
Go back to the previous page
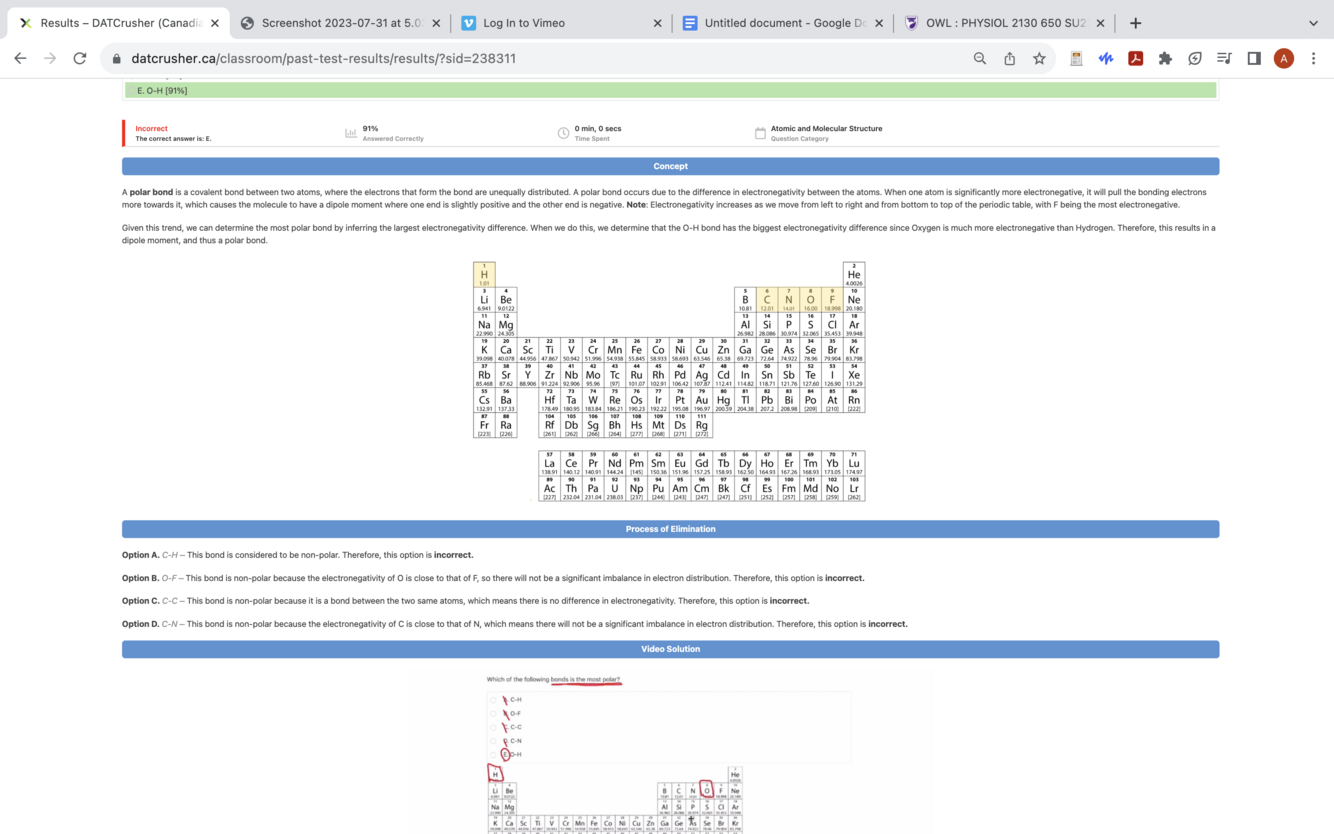tap(20, 58)
